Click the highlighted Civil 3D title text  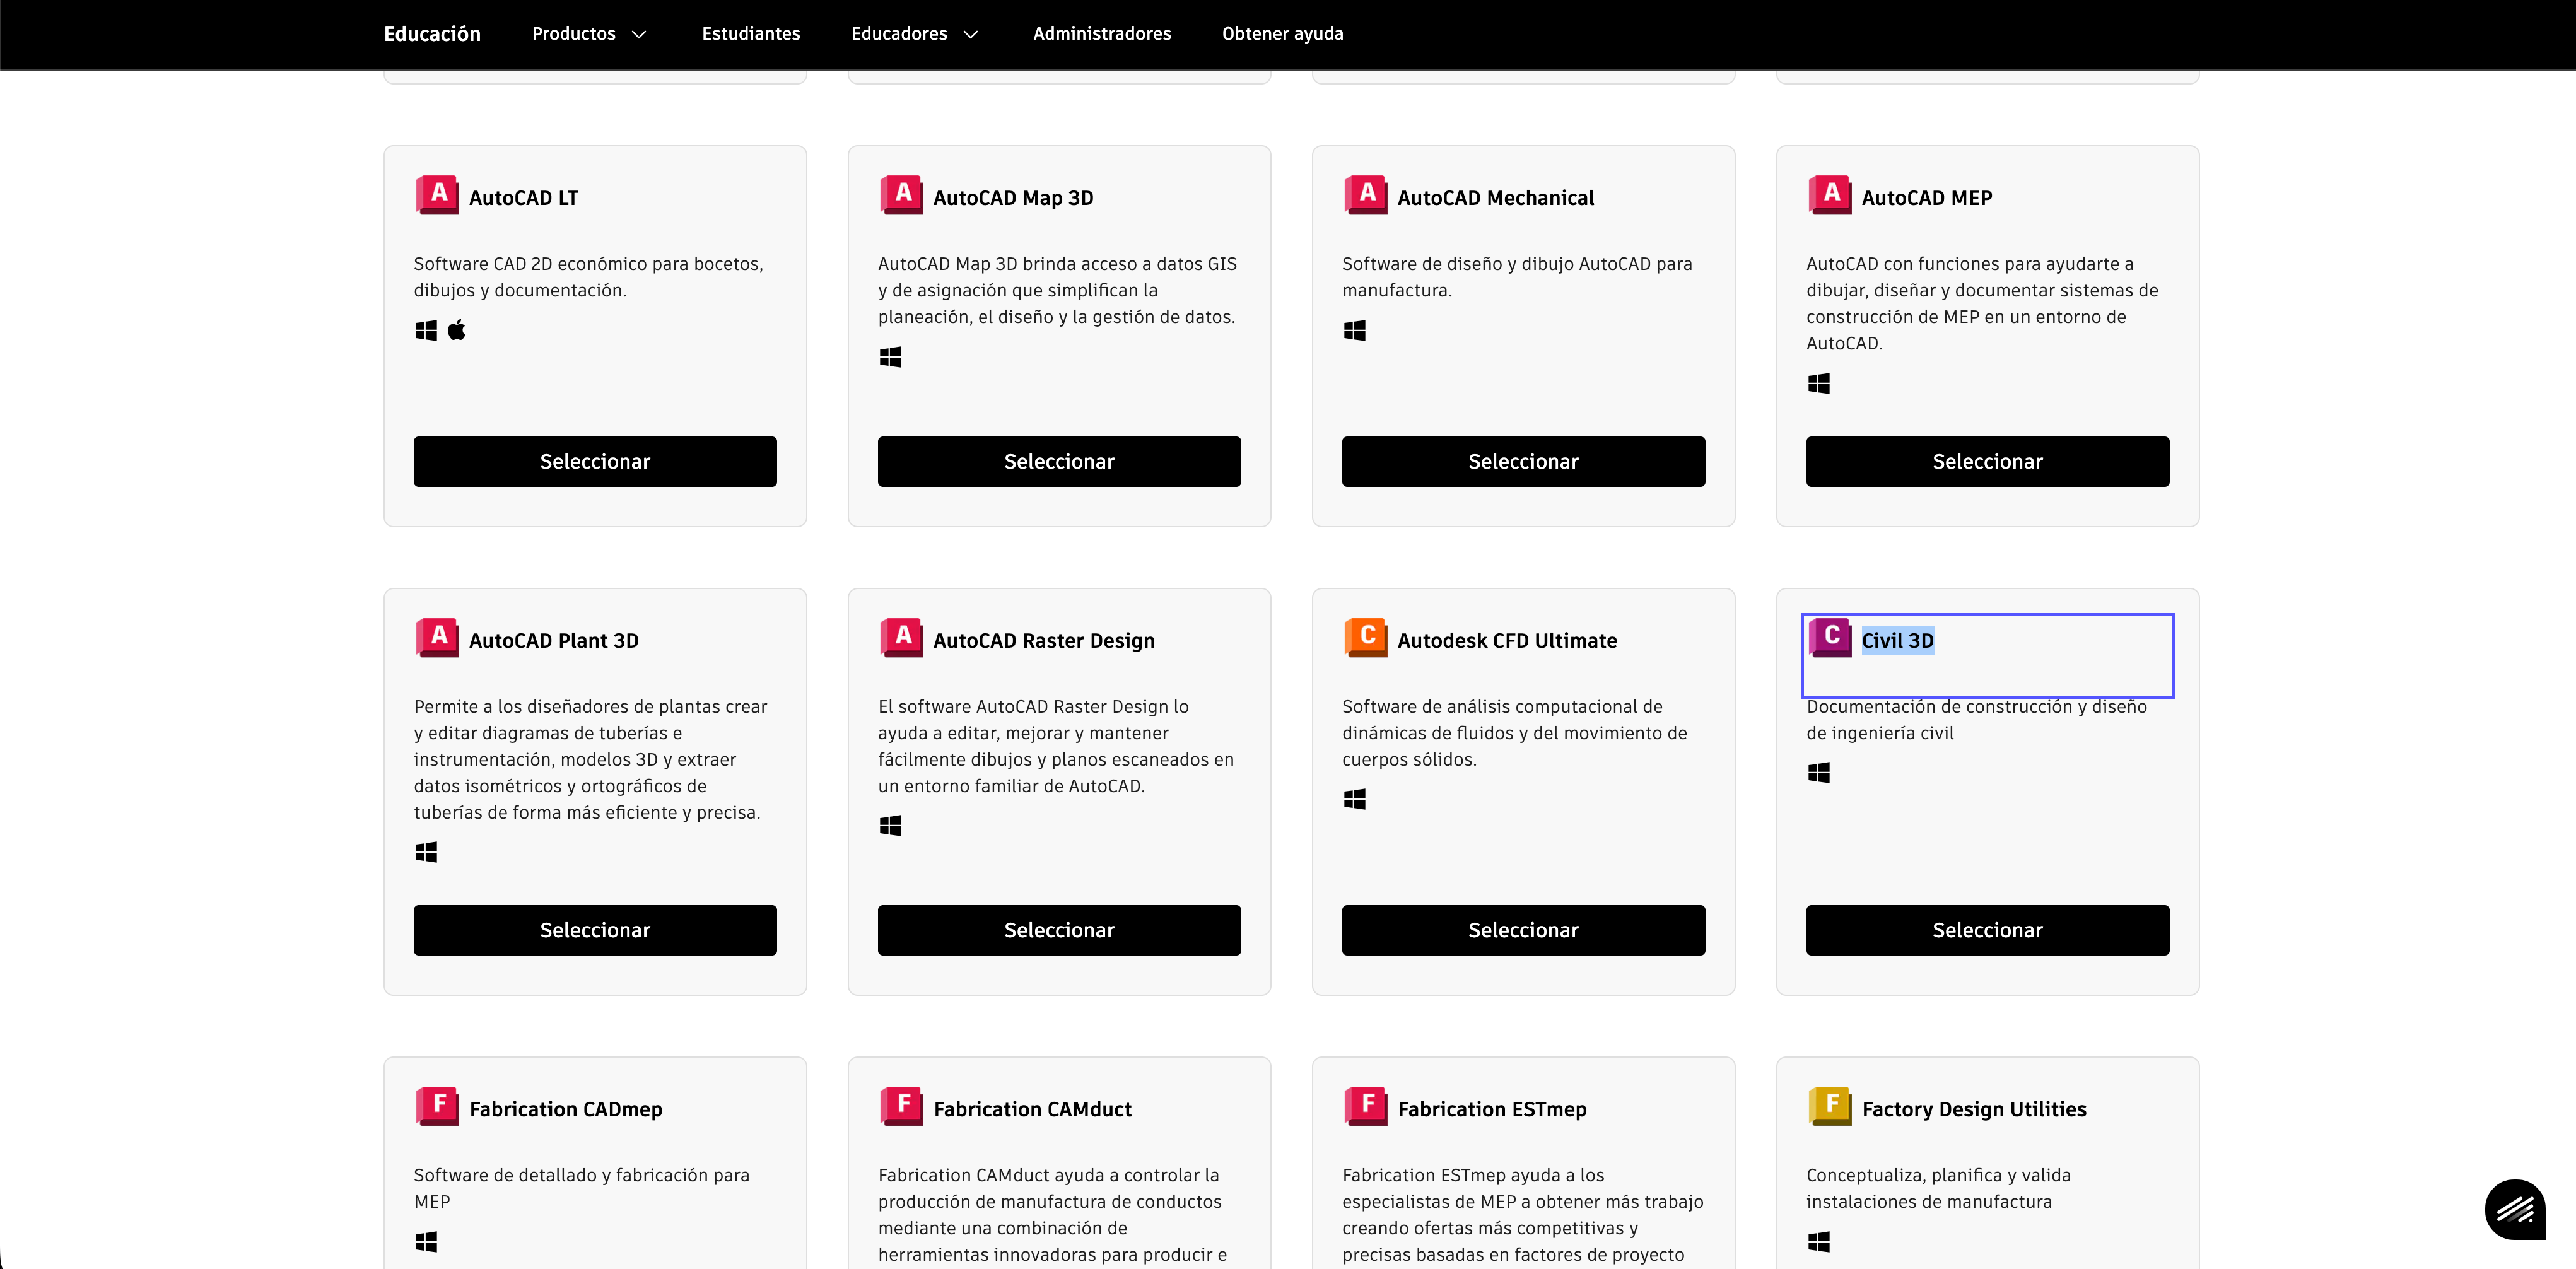[x=1897, y=641]
